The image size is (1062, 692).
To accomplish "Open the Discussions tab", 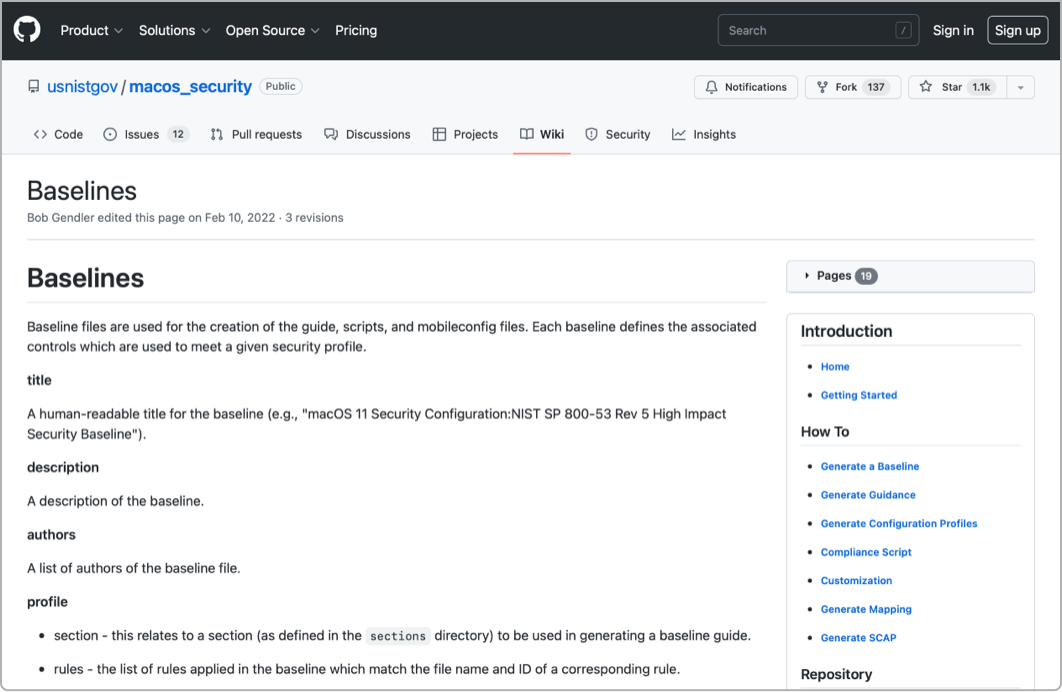I will [x=368, y=134].
